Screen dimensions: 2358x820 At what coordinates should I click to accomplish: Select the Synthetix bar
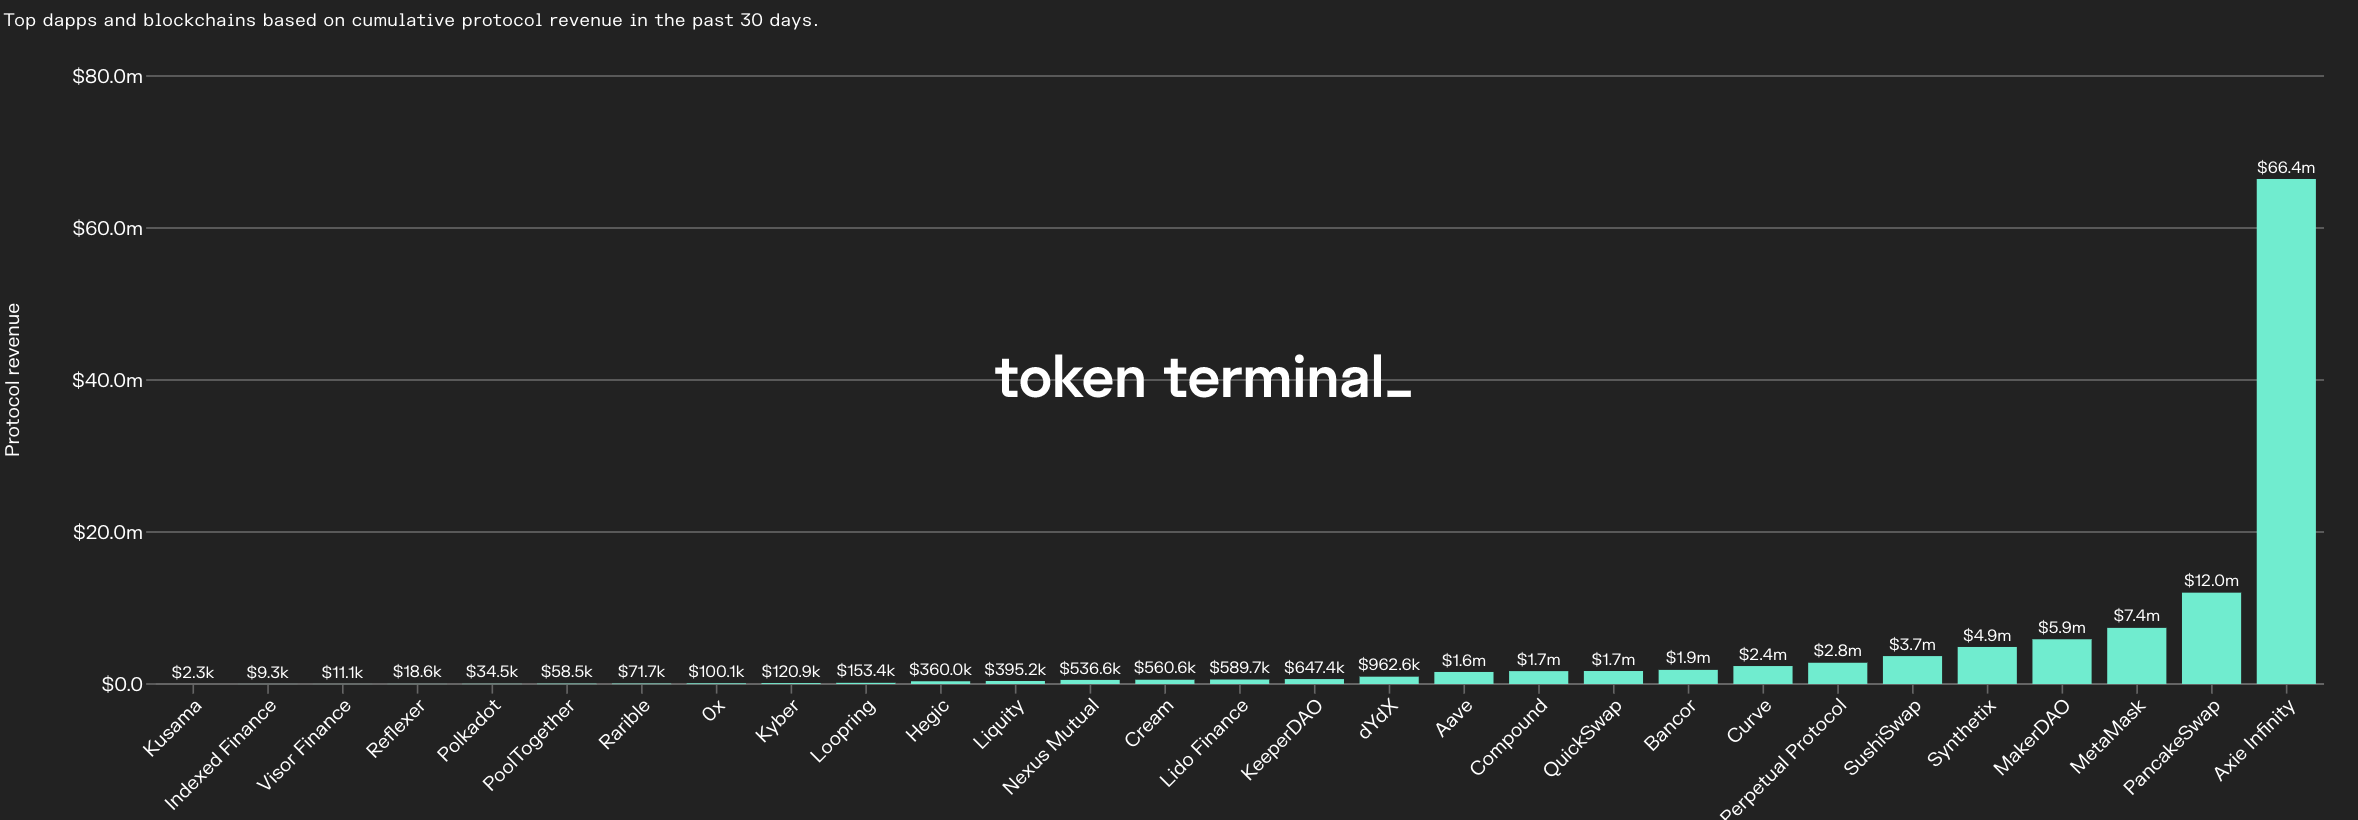click(x=1987, y=665)
